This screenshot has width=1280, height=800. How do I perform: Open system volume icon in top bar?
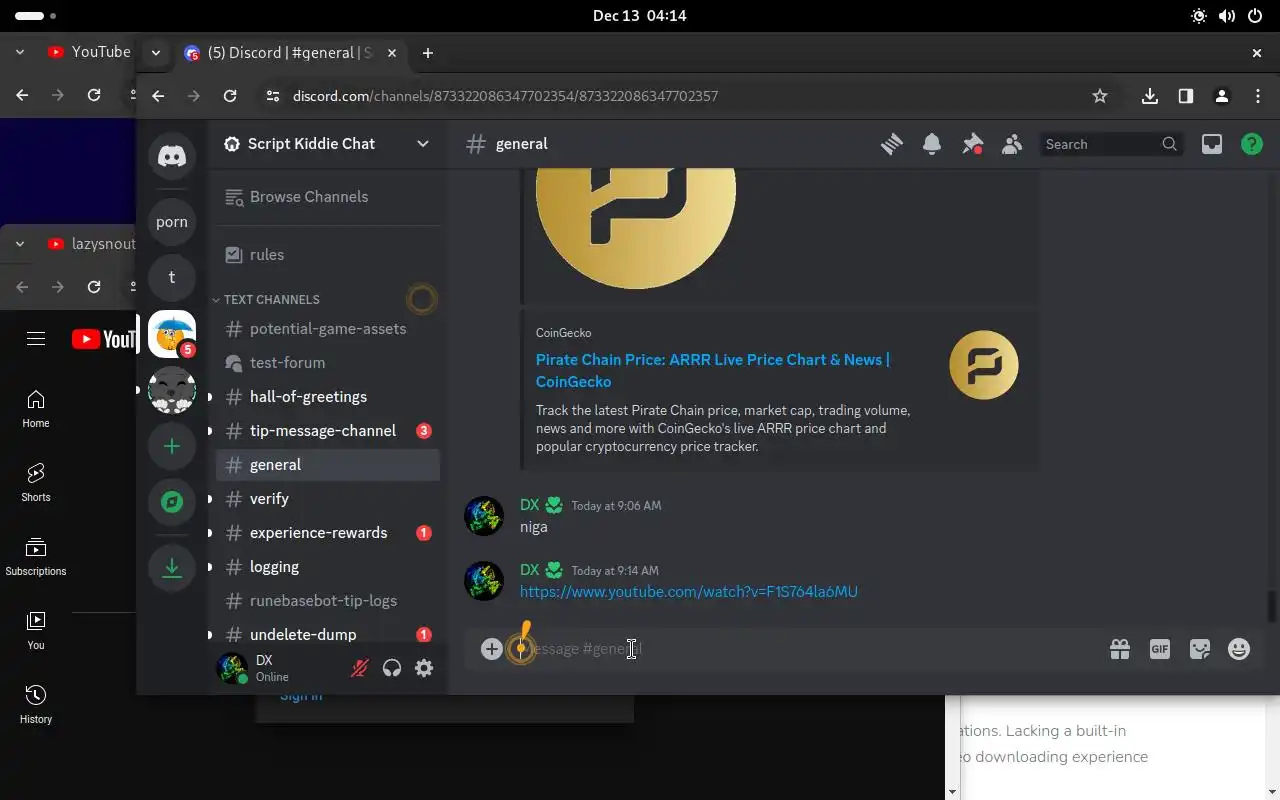pos(1227,16)
